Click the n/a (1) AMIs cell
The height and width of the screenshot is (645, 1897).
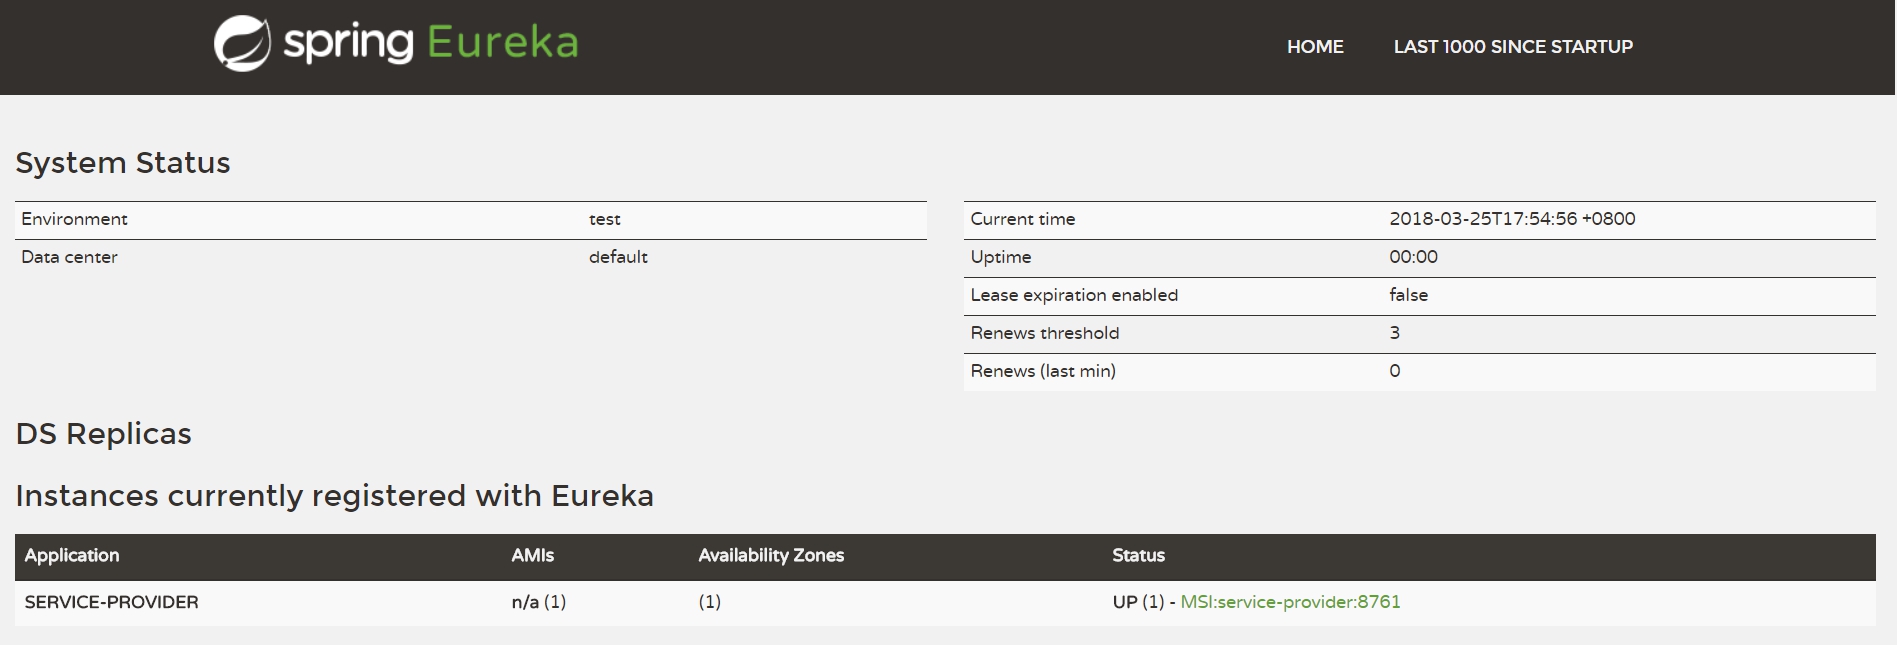pyautogui.click(x=538, y=602)
